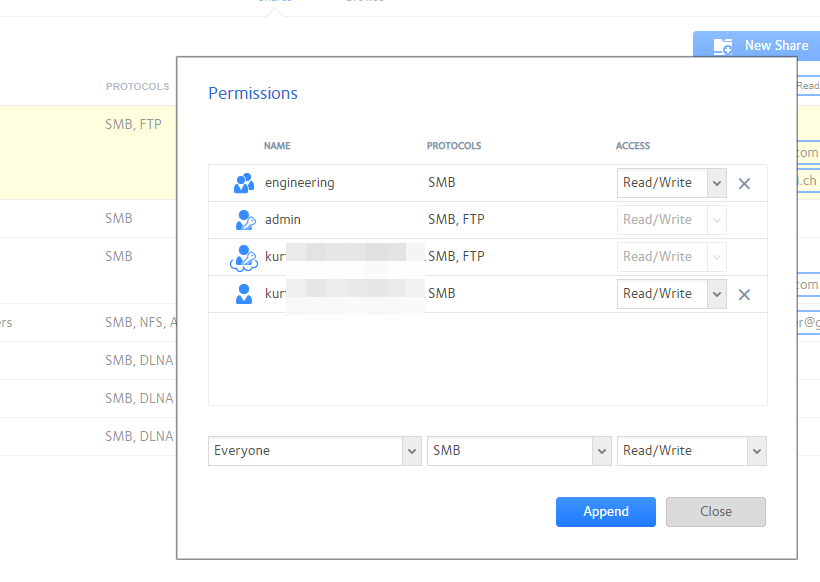Open the engineering access dropdown
Image resolution: width=820 pixels, height=582 pixels.
(671, 183)
